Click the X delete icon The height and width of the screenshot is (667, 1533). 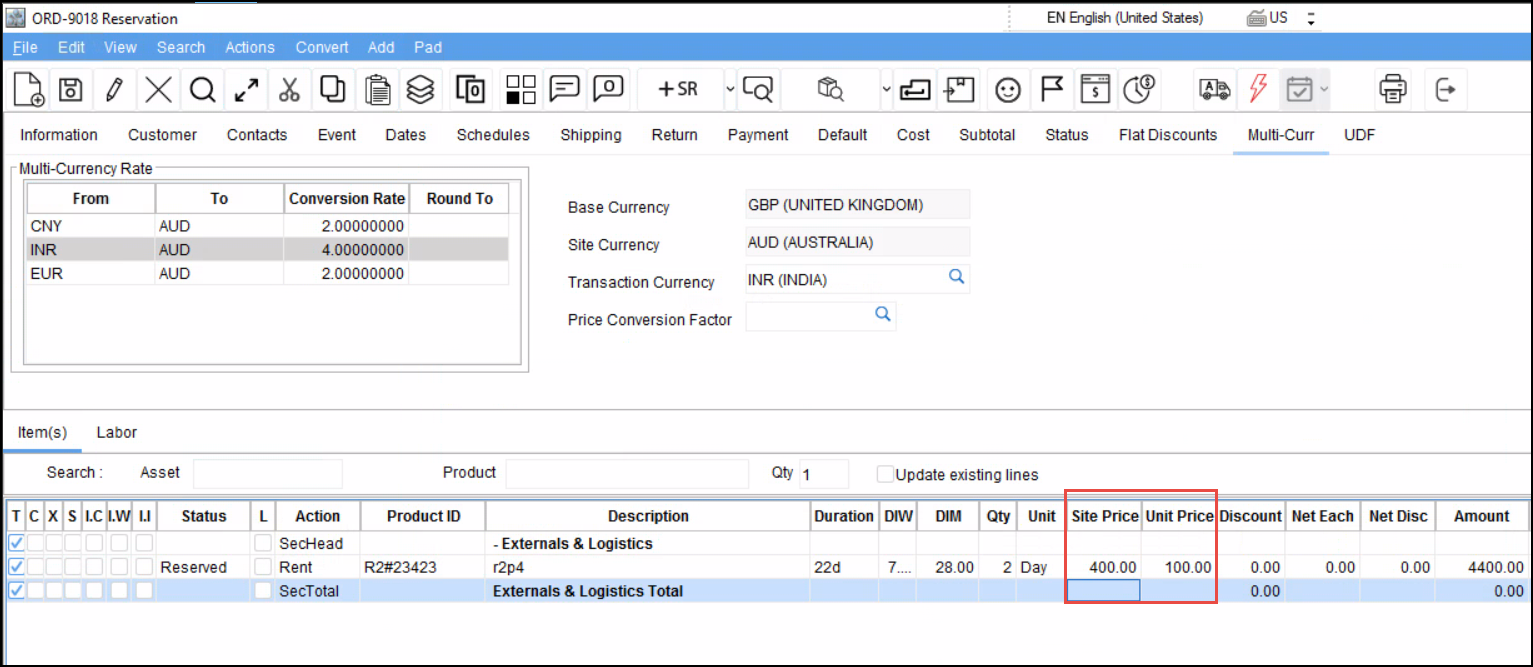click(158, 90)
